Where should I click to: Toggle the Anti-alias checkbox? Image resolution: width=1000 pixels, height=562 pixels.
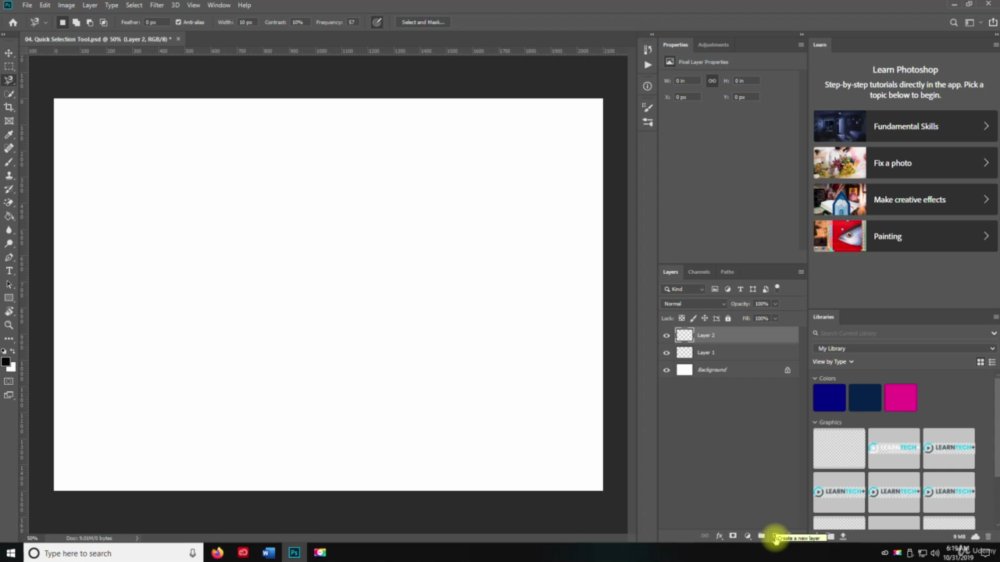tap(178, 22)
